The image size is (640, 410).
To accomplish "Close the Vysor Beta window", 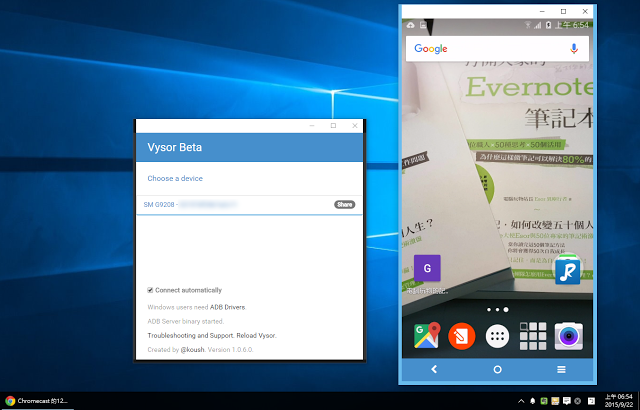I will click(x=355, y=126).
